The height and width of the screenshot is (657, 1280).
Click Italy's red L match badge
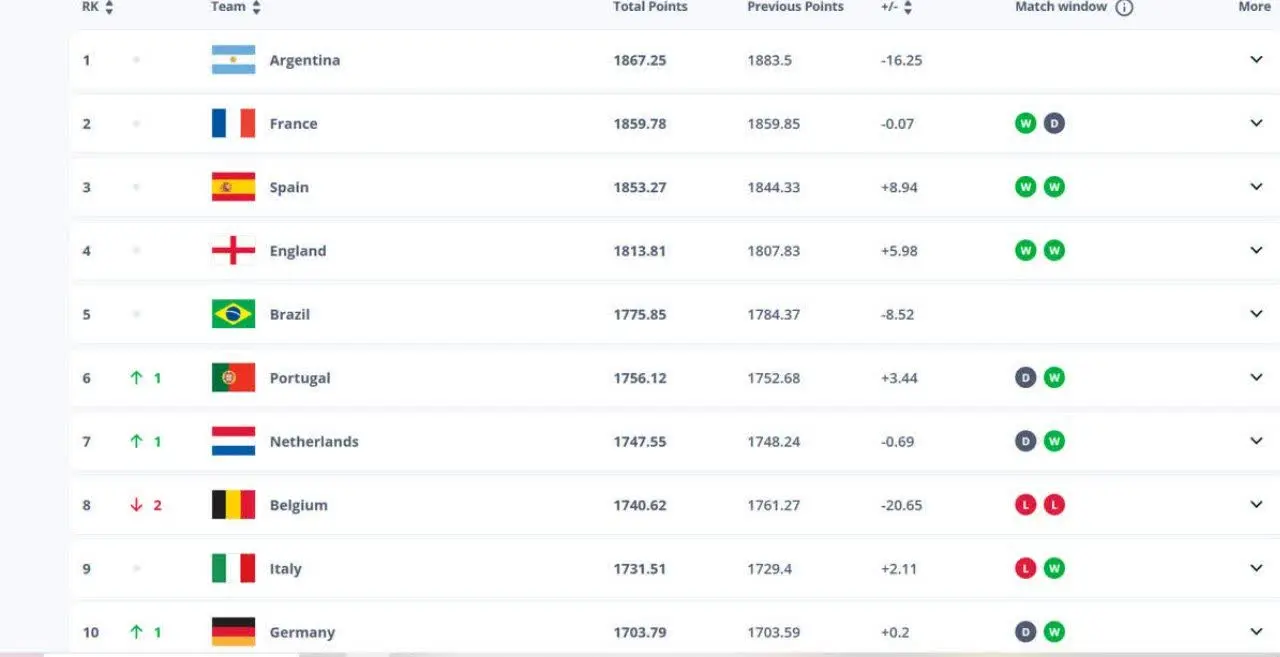click(1025, 568)
